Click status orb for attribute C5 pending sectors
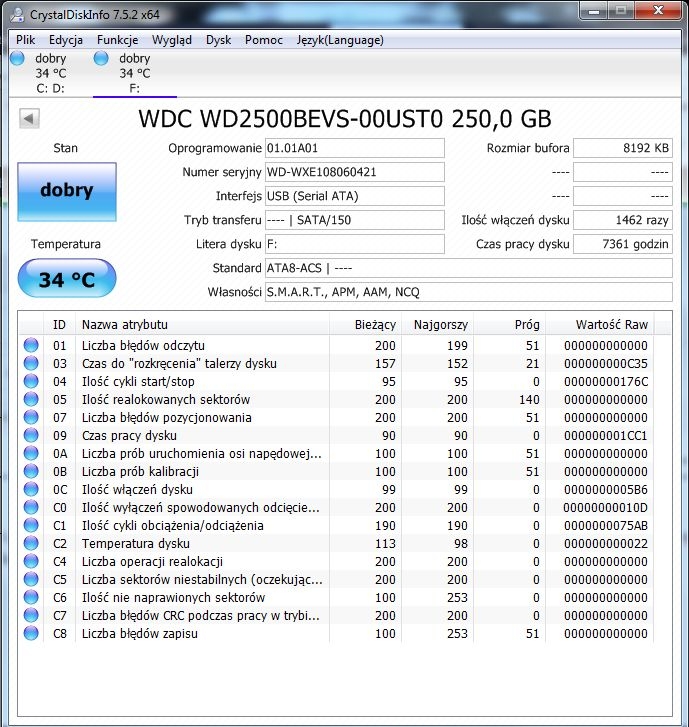689x727 pixels. tap(31, 579)
